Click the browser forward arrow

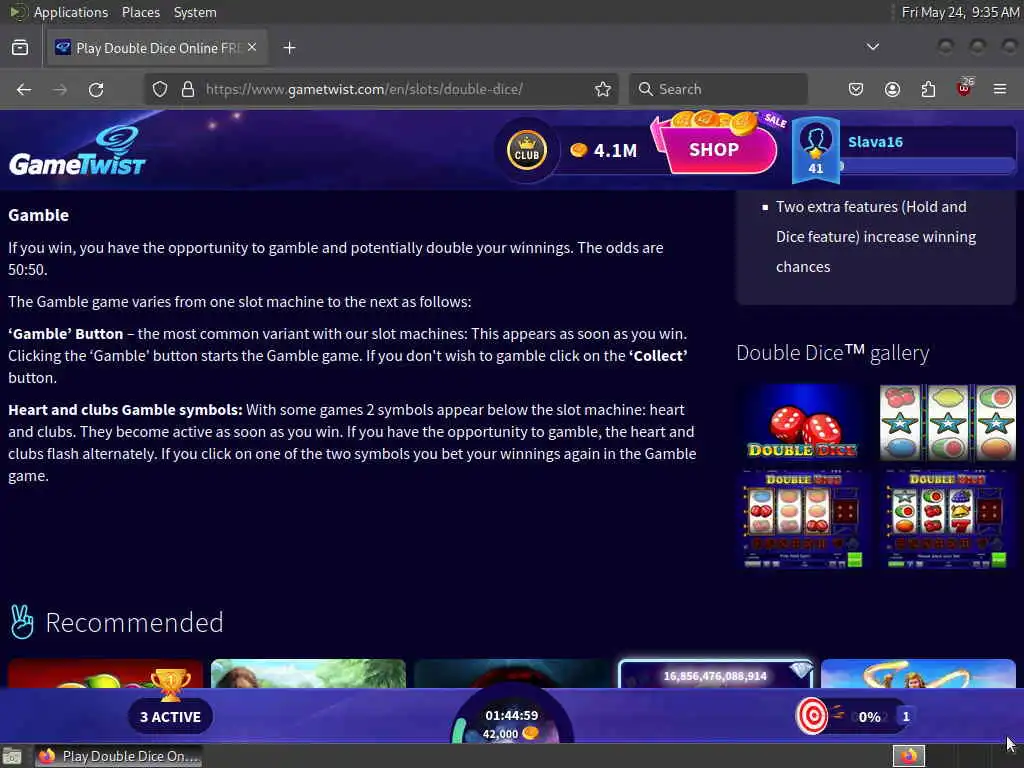click(60, 89)
